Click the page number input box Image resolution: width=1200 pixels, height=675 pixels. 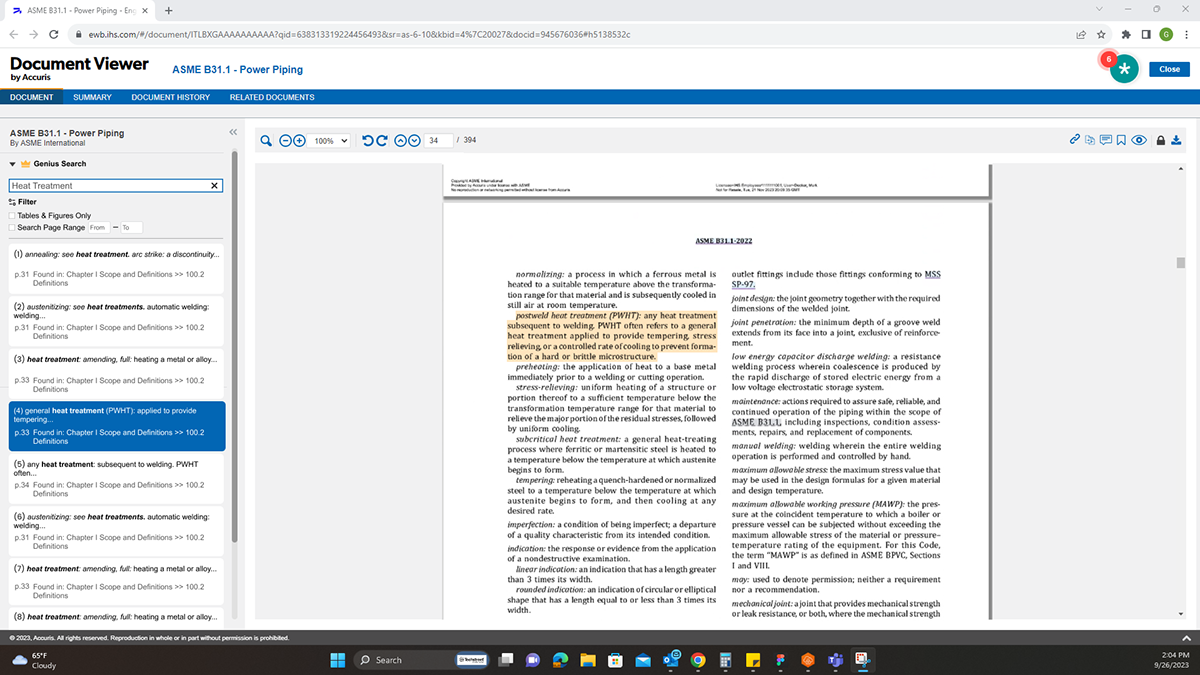(x=438, y=141)
